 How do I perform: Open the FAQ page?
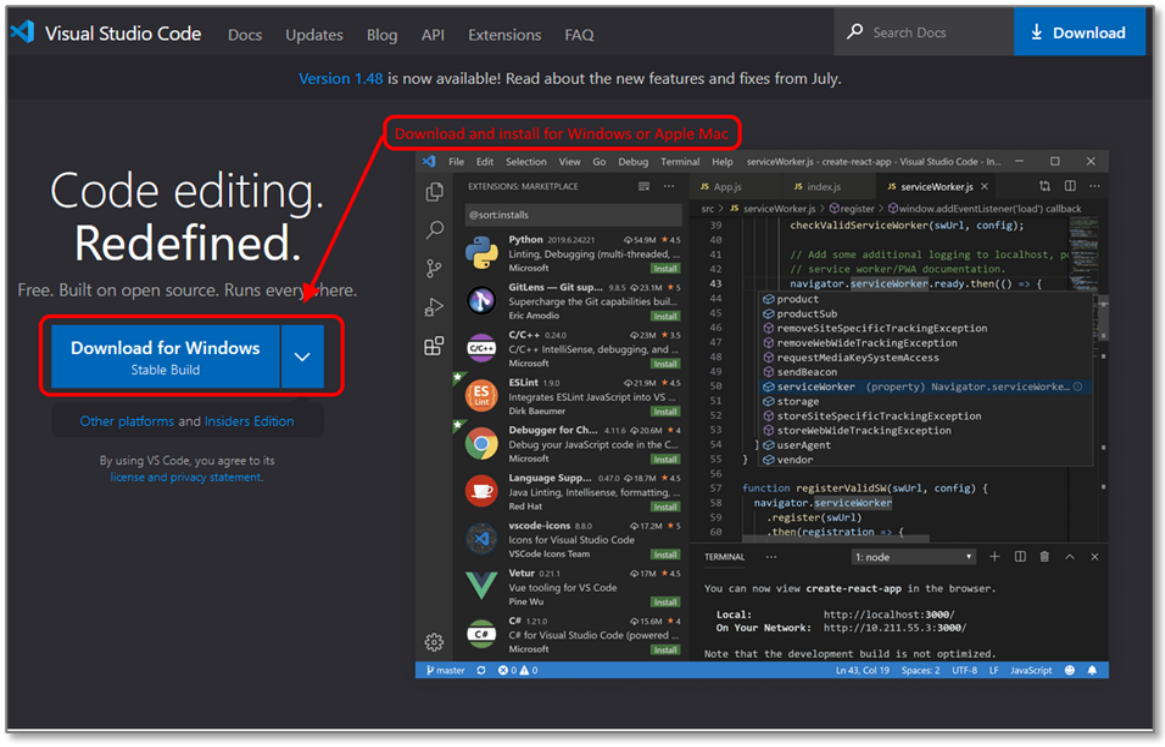(x=579, y=35)
